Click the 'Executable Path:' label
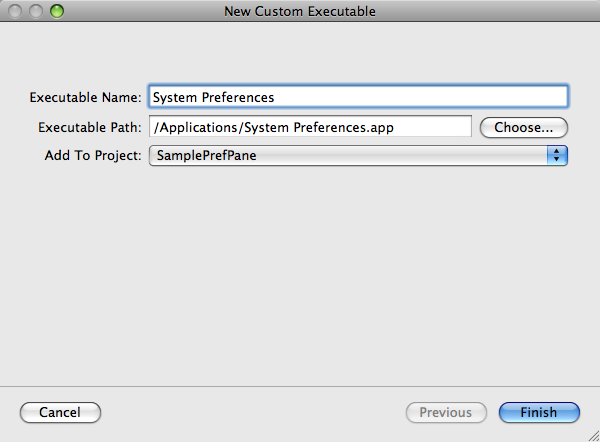The width and height of the screenshot is (600, 442). click(89, 127)
